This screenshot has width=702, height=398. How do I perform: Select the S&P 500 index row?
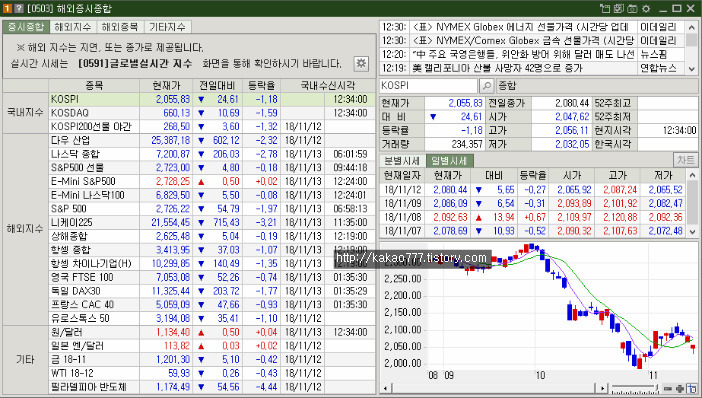pos(212,209)
